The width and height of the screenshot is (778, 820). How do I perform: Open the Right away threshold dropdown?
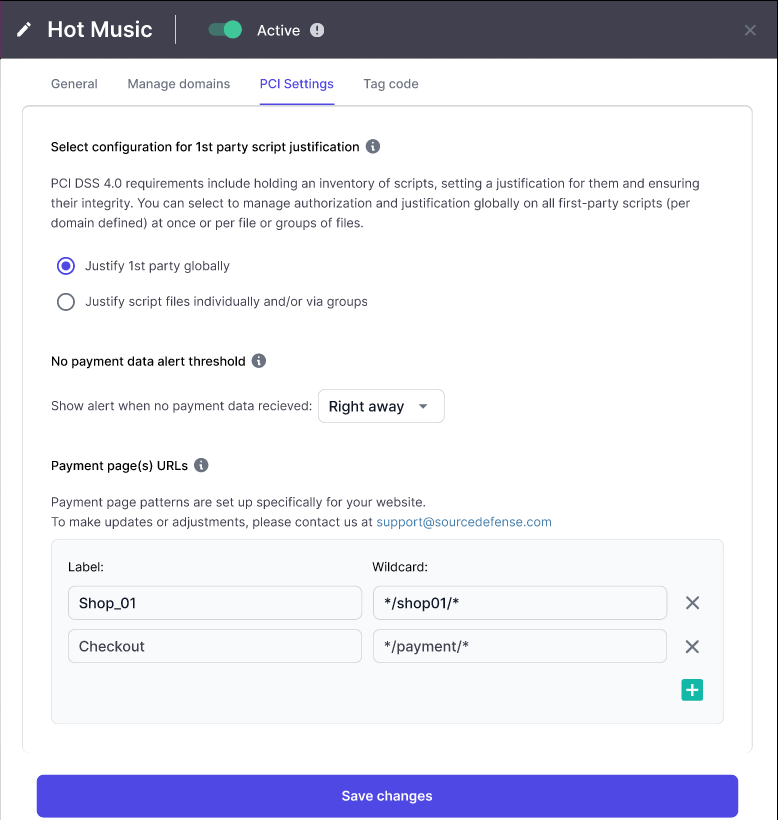pos(381,406)
